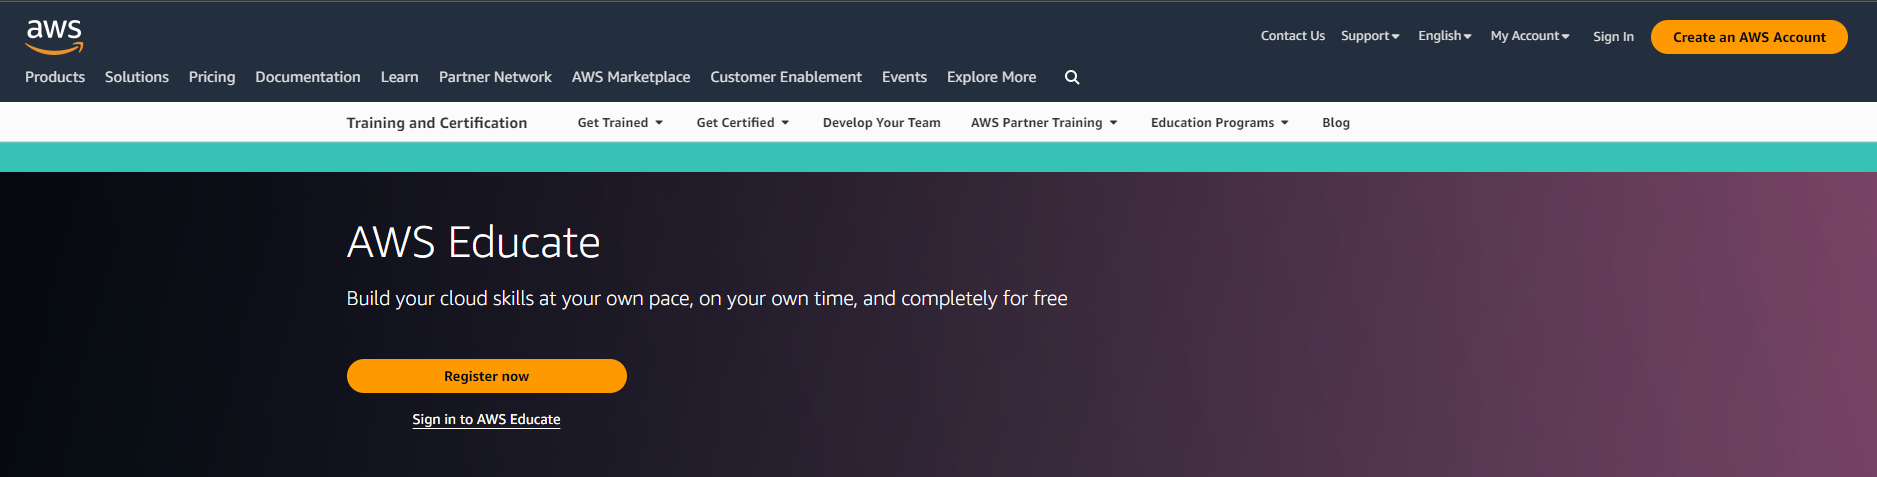Open Customer Enablement

[786, 77]
